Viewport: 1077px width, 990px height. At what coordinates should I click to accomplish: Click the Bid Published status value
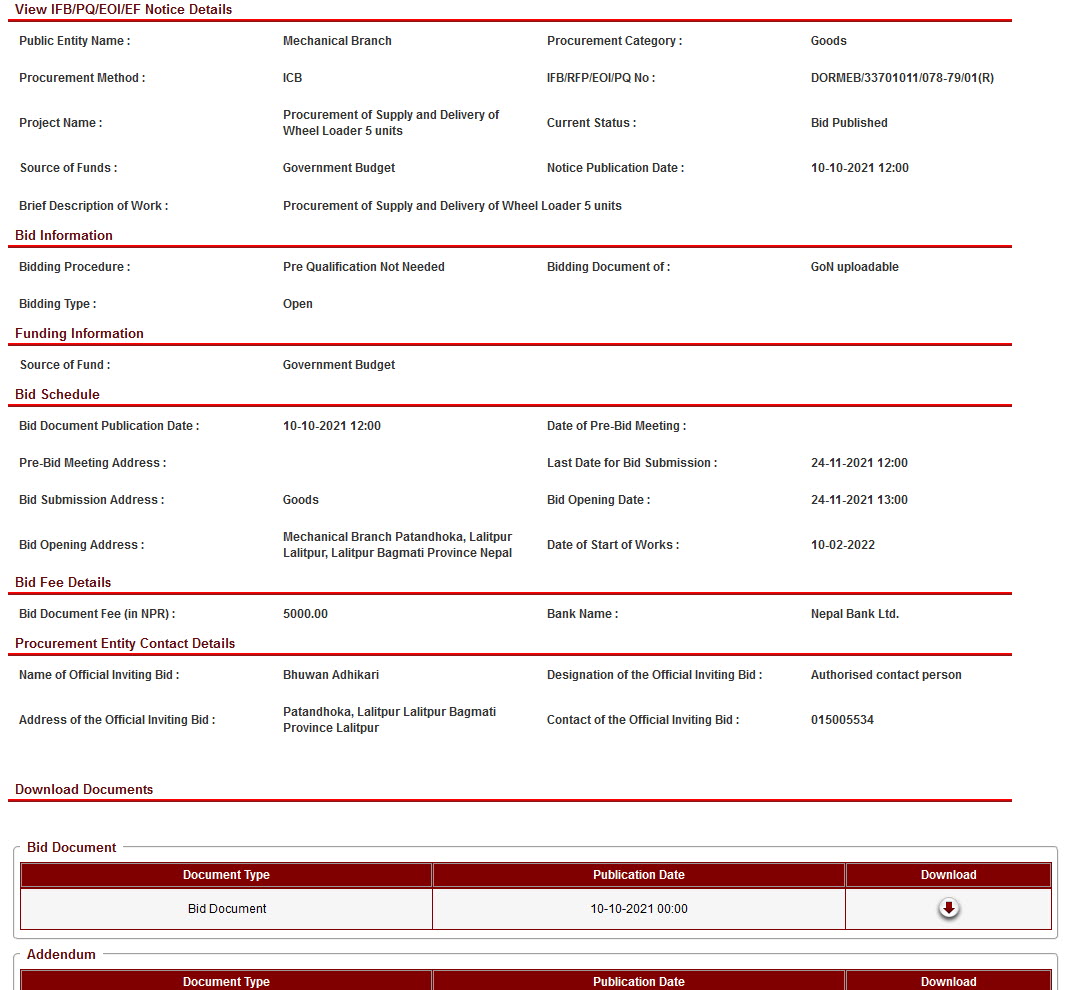click(849, 123)
